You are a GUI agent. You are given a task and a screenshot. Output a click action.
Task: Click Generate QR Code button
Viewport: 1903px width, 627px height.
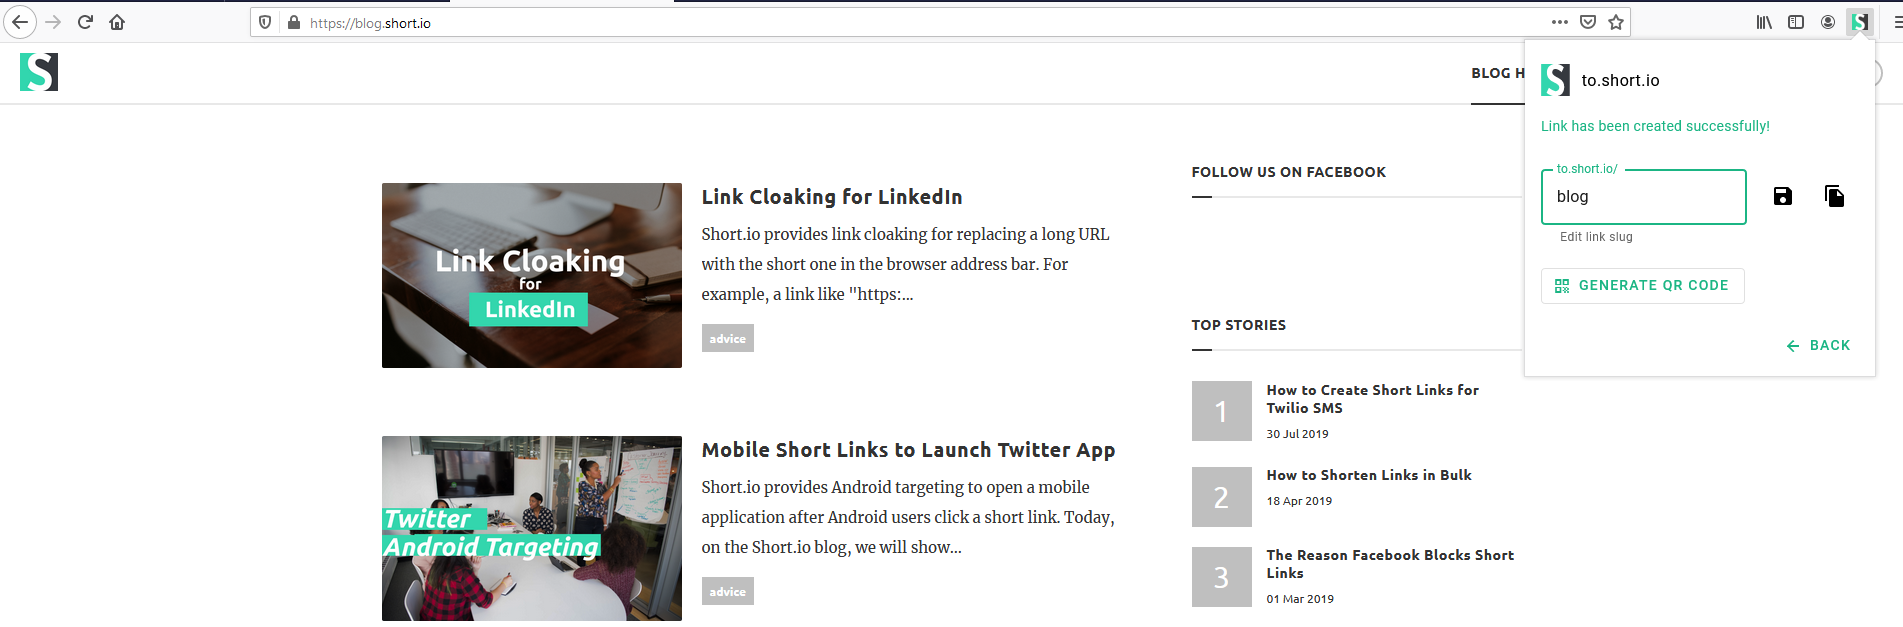point(1642,286)
